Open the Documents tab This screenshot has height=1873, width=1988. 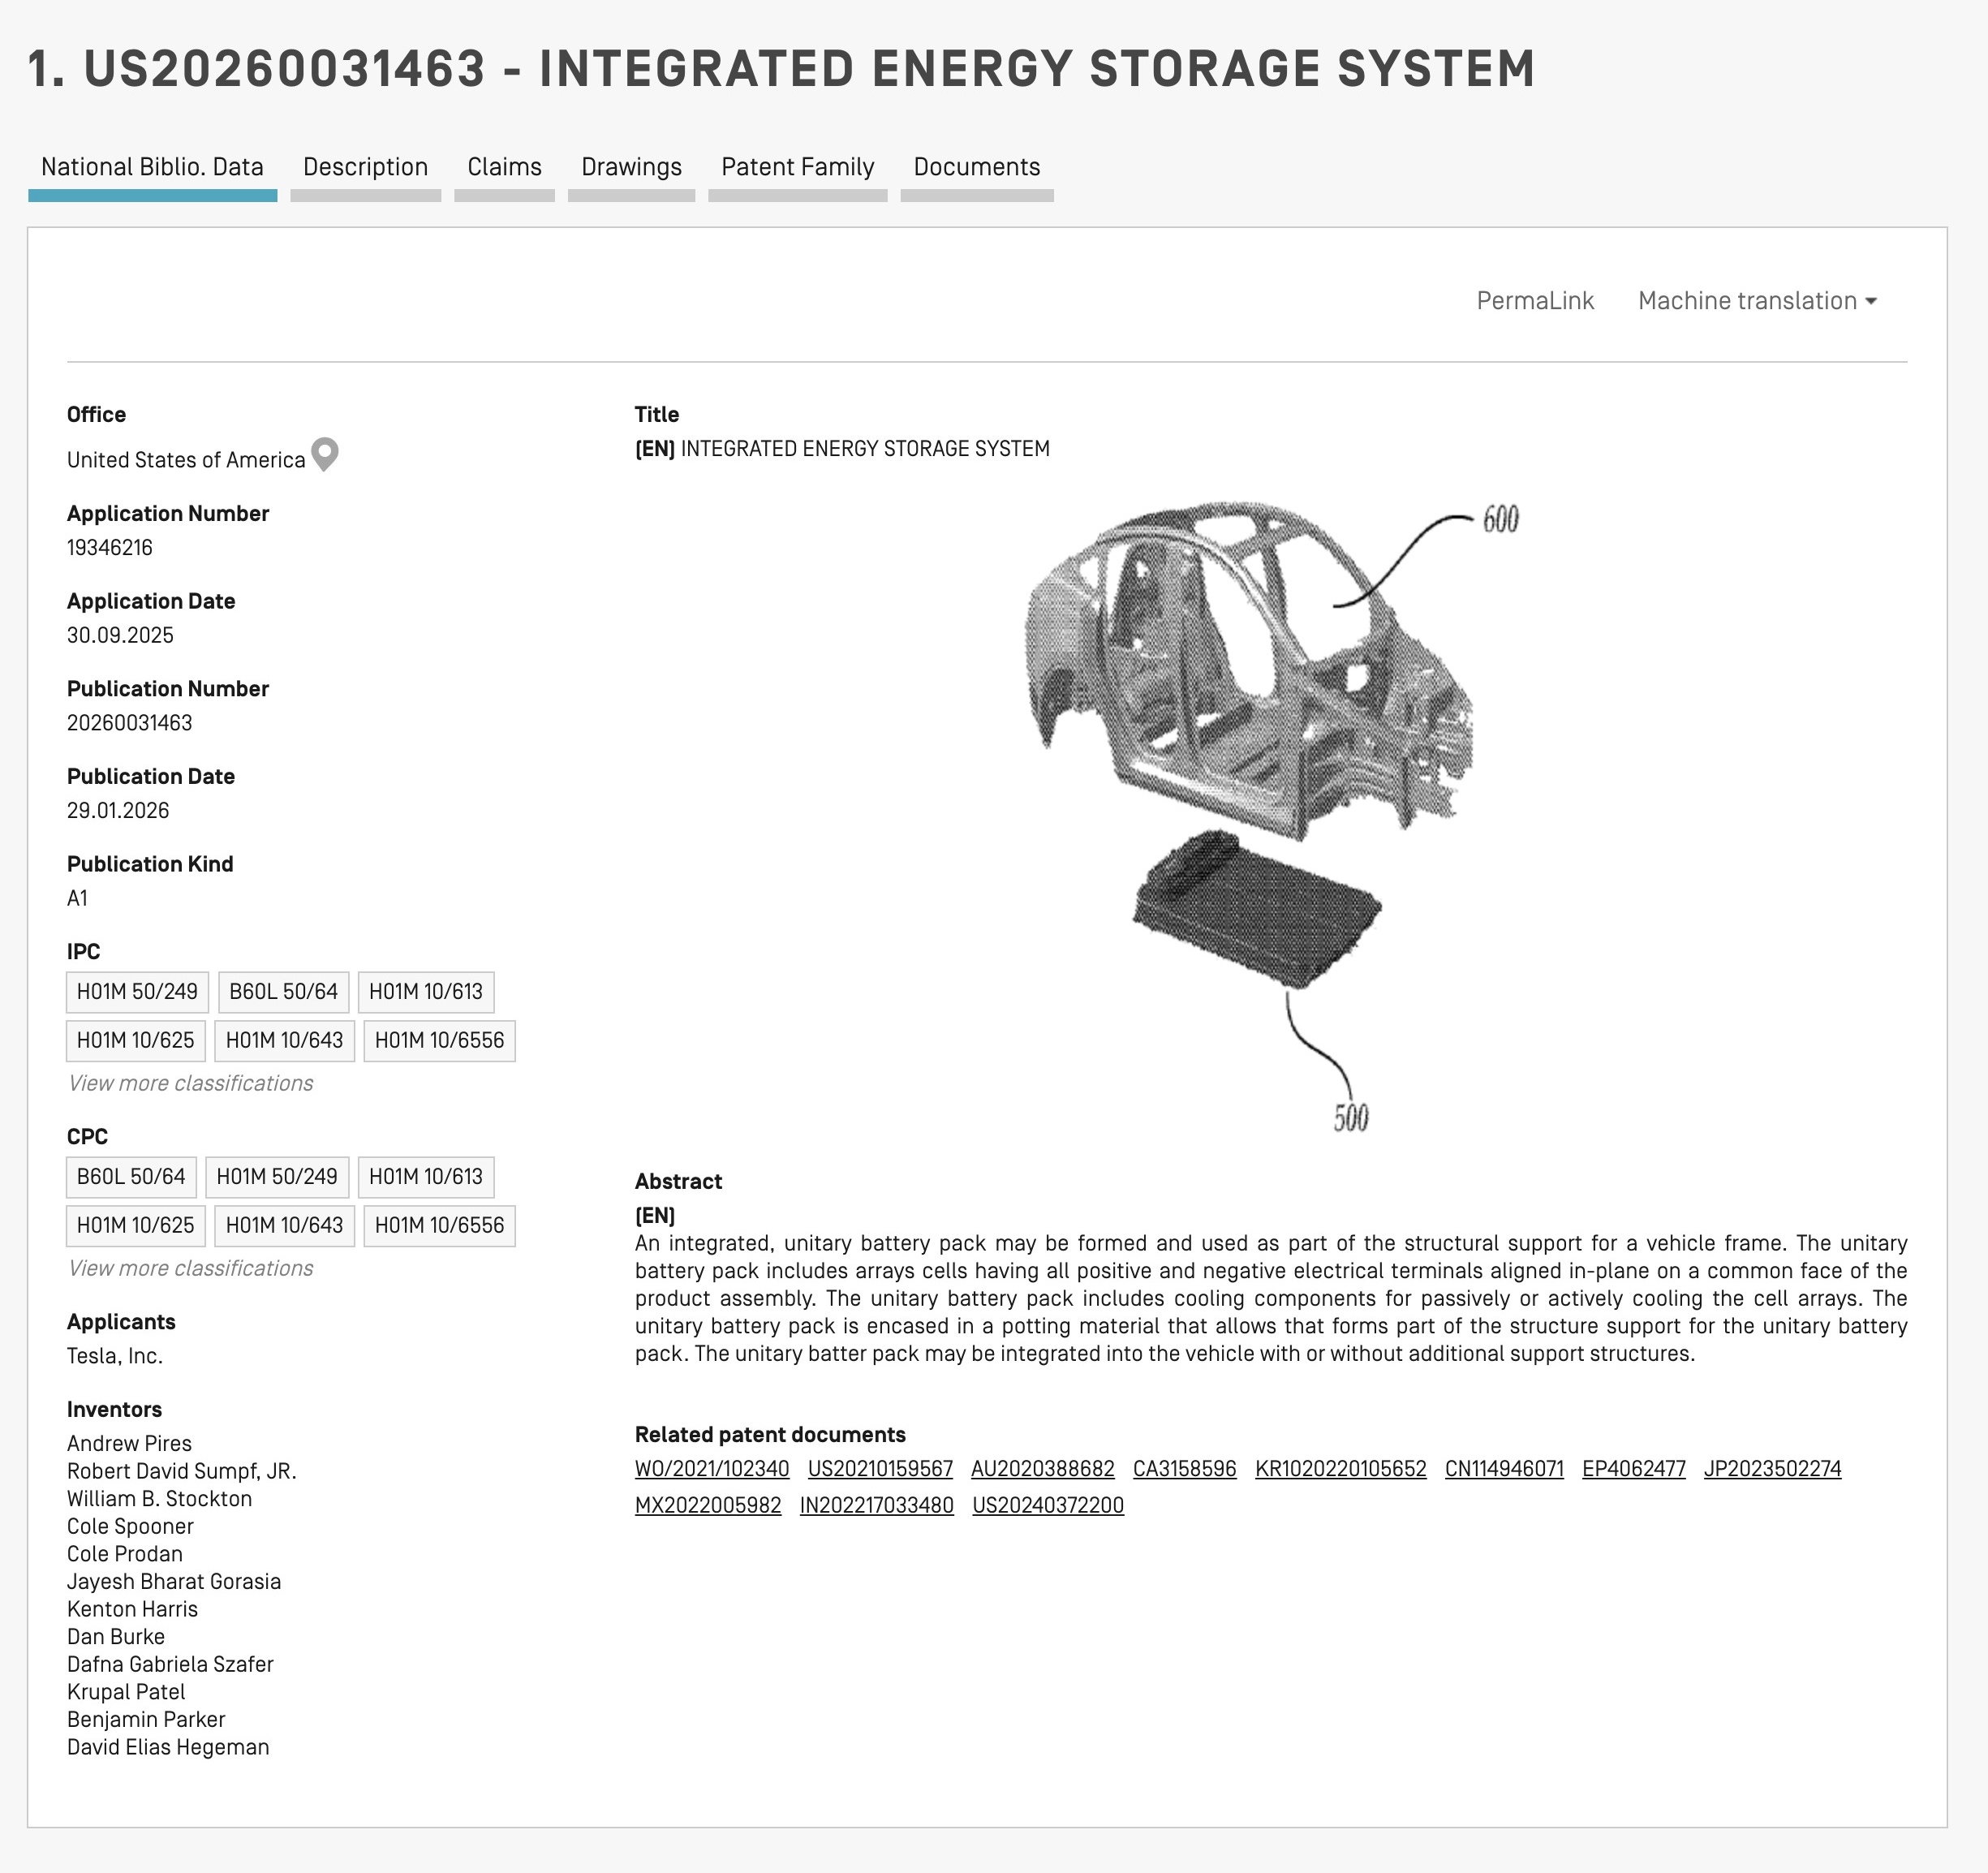[x=976, y=167]
